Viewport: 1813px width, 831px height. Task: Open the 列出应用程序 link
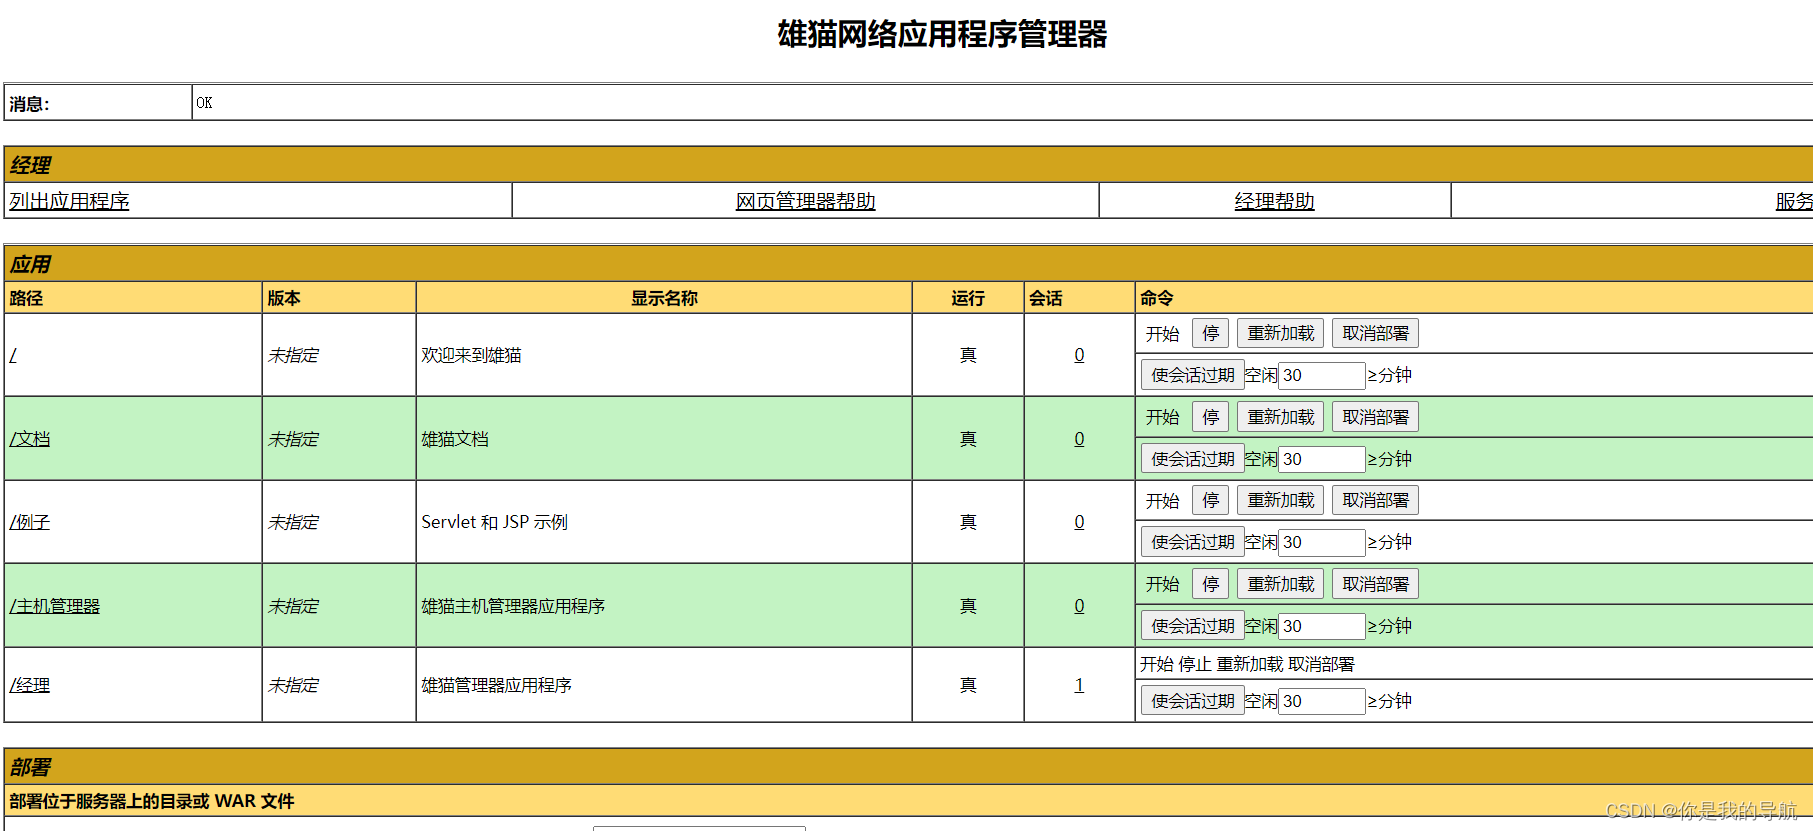[x=69, y=201]
